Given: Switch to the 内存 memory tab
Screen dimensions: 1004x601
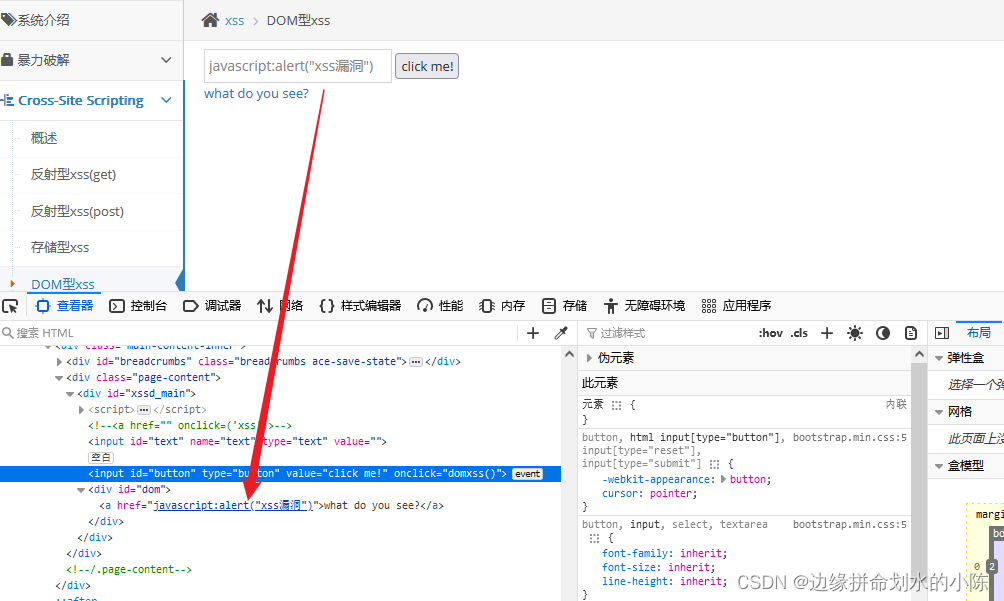Looking at the screenshot, I should pyautogui.click(x=503, y=306).
